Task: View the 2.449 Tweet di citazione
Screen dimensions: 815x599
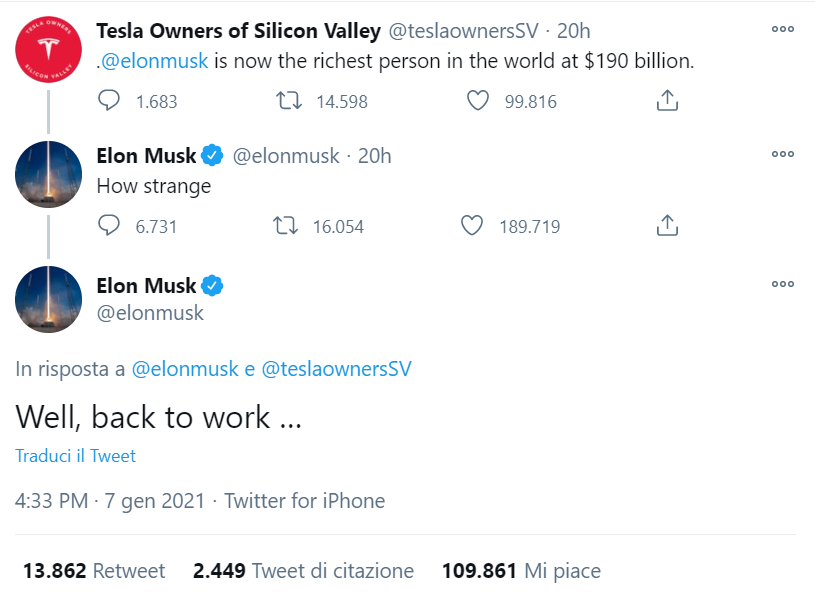Action: [x=303, y=571]
